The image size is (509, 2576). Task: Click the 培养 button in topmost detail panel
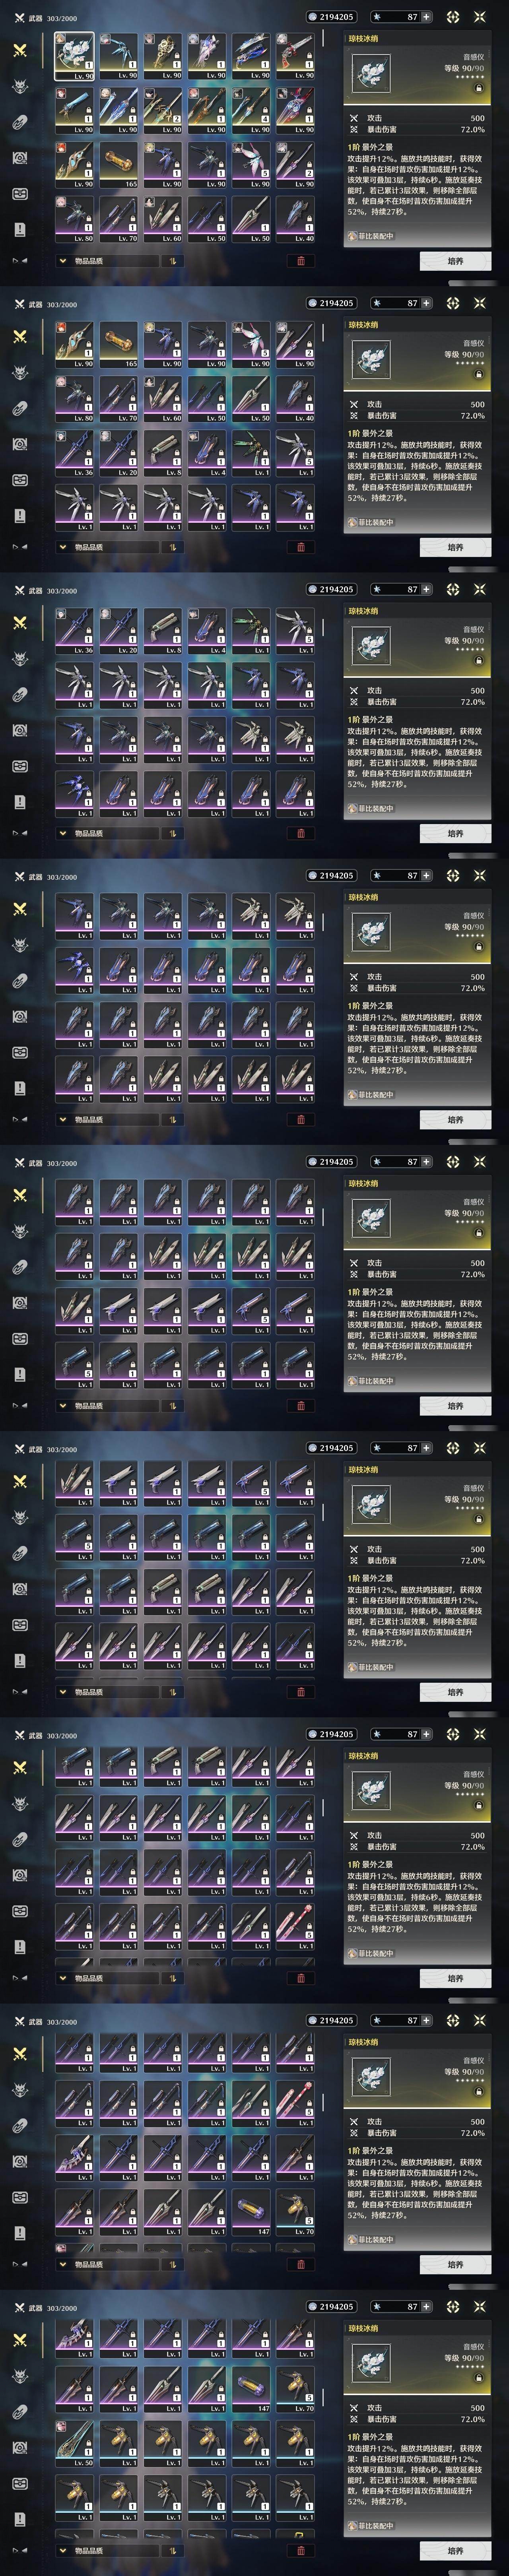[455, 261]
